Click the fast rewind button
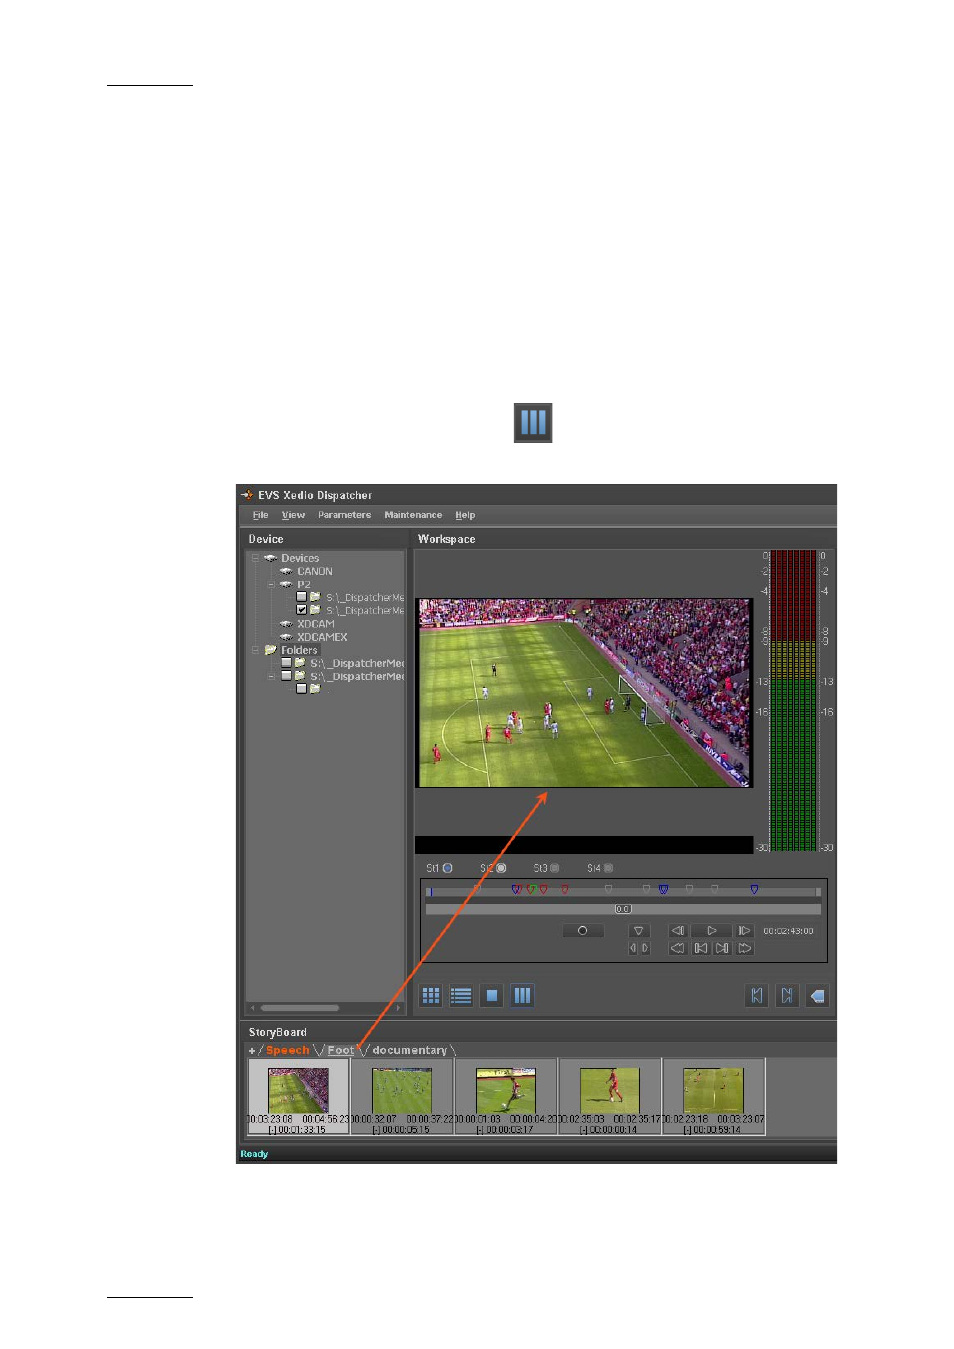The image size is (954, 1349). coord(677,948)
